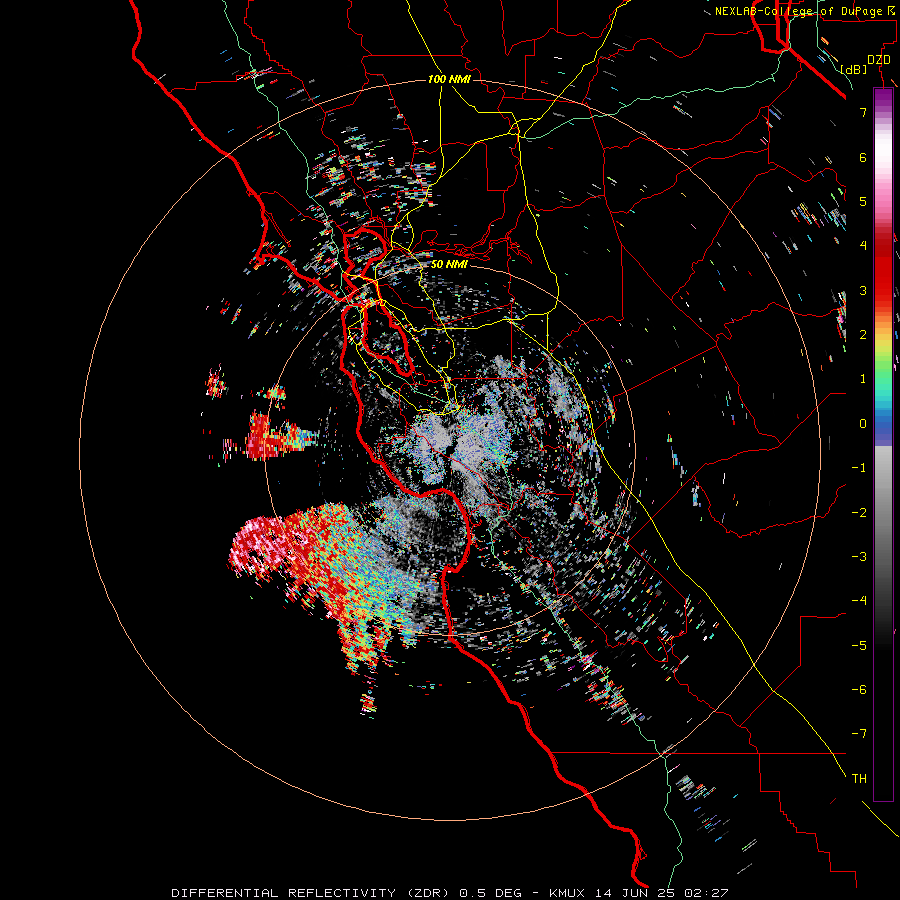Click "DIFFERENTIAL REFLECTIVITY" in the bottom caption
Image resolution: width=900 pixels, height=900 pixels.
tap(284, 893)
